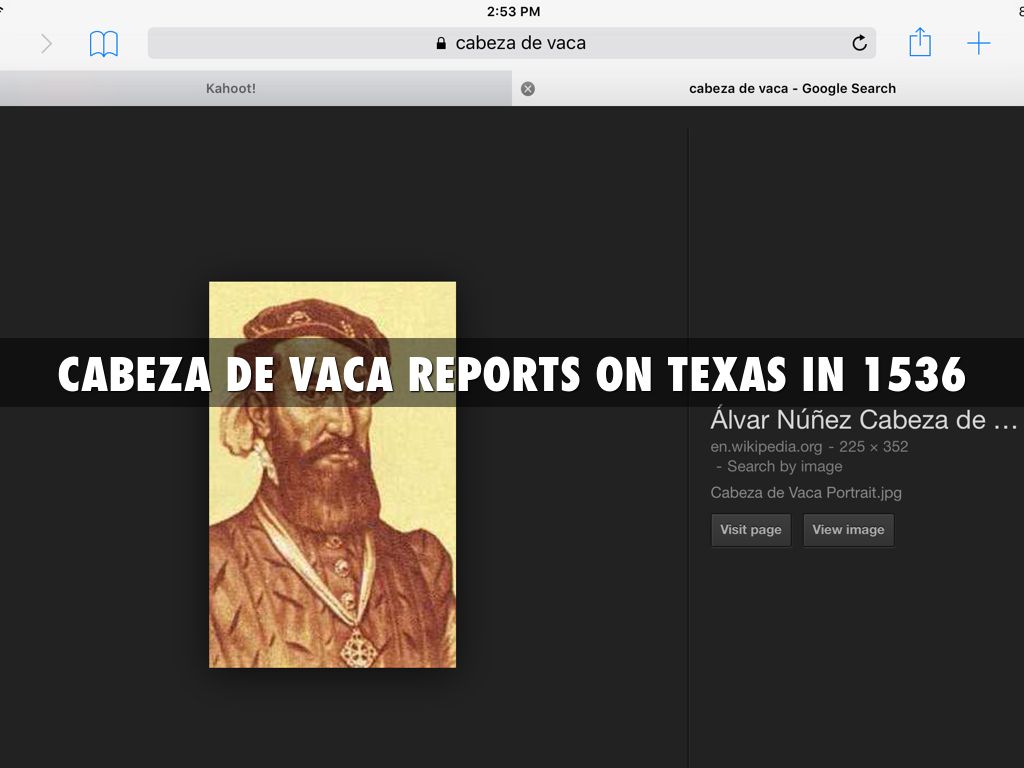Click the address bar showing cabeza de vaca
Viewport: 1024px width, 768px height.
tap(520, 43)
